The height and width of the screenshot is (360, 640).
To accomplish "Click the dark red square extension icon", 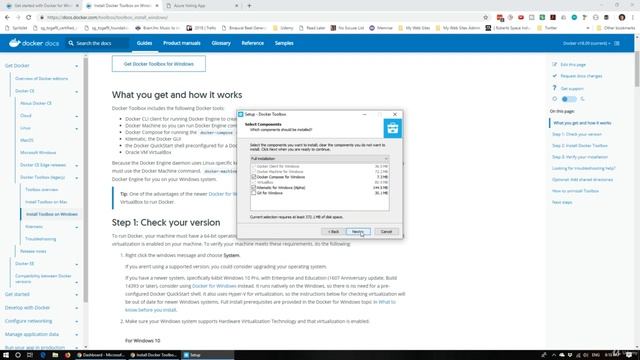I will pyautogui.click(x=553, y=18).
